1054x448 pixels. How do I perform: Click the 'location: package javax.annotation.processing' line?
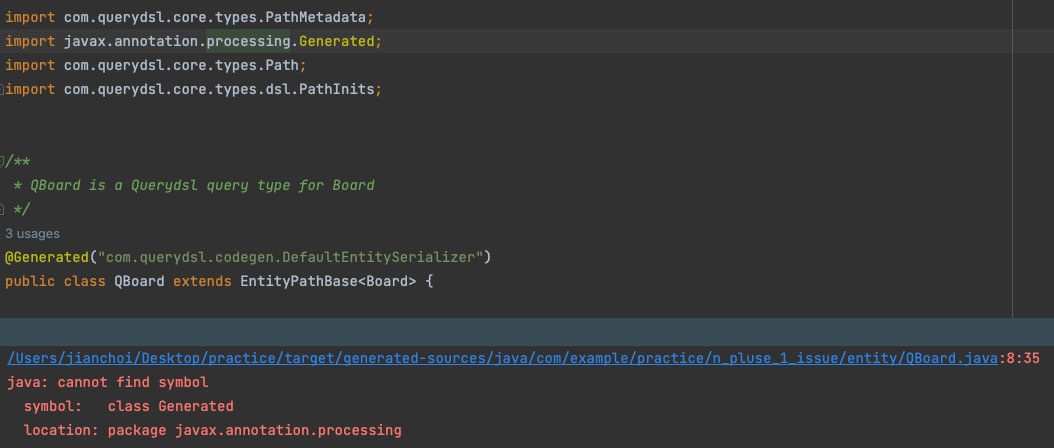click(212, 430)
